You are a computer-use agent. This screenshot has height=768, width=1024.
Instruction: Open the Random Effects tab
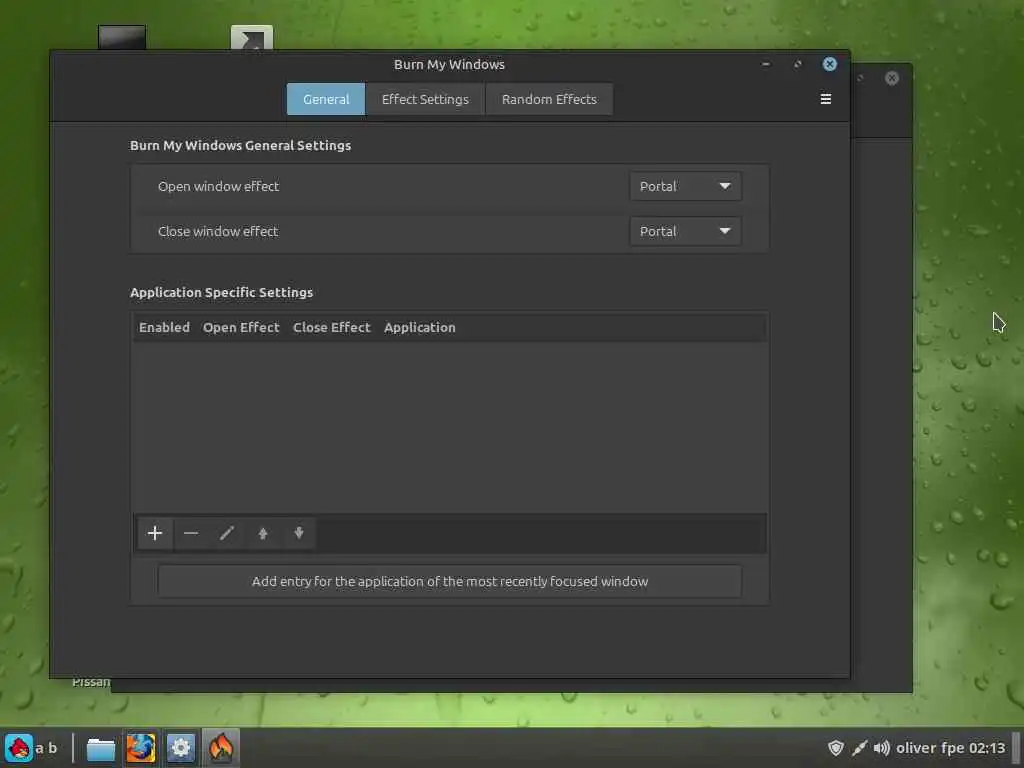point(549,99)
